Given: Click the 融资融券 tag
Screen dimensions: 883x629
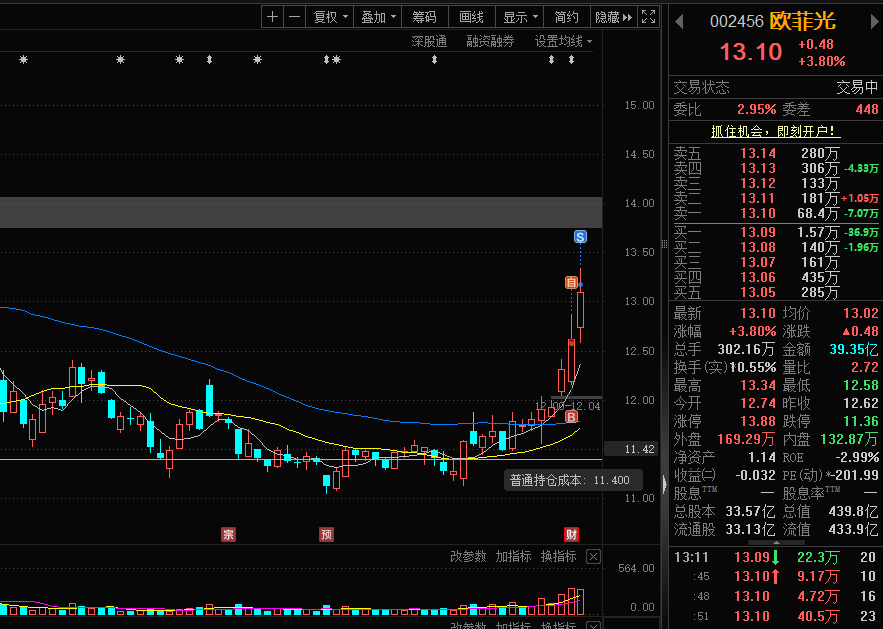Looking at the screenshot, I should (490, 41).
